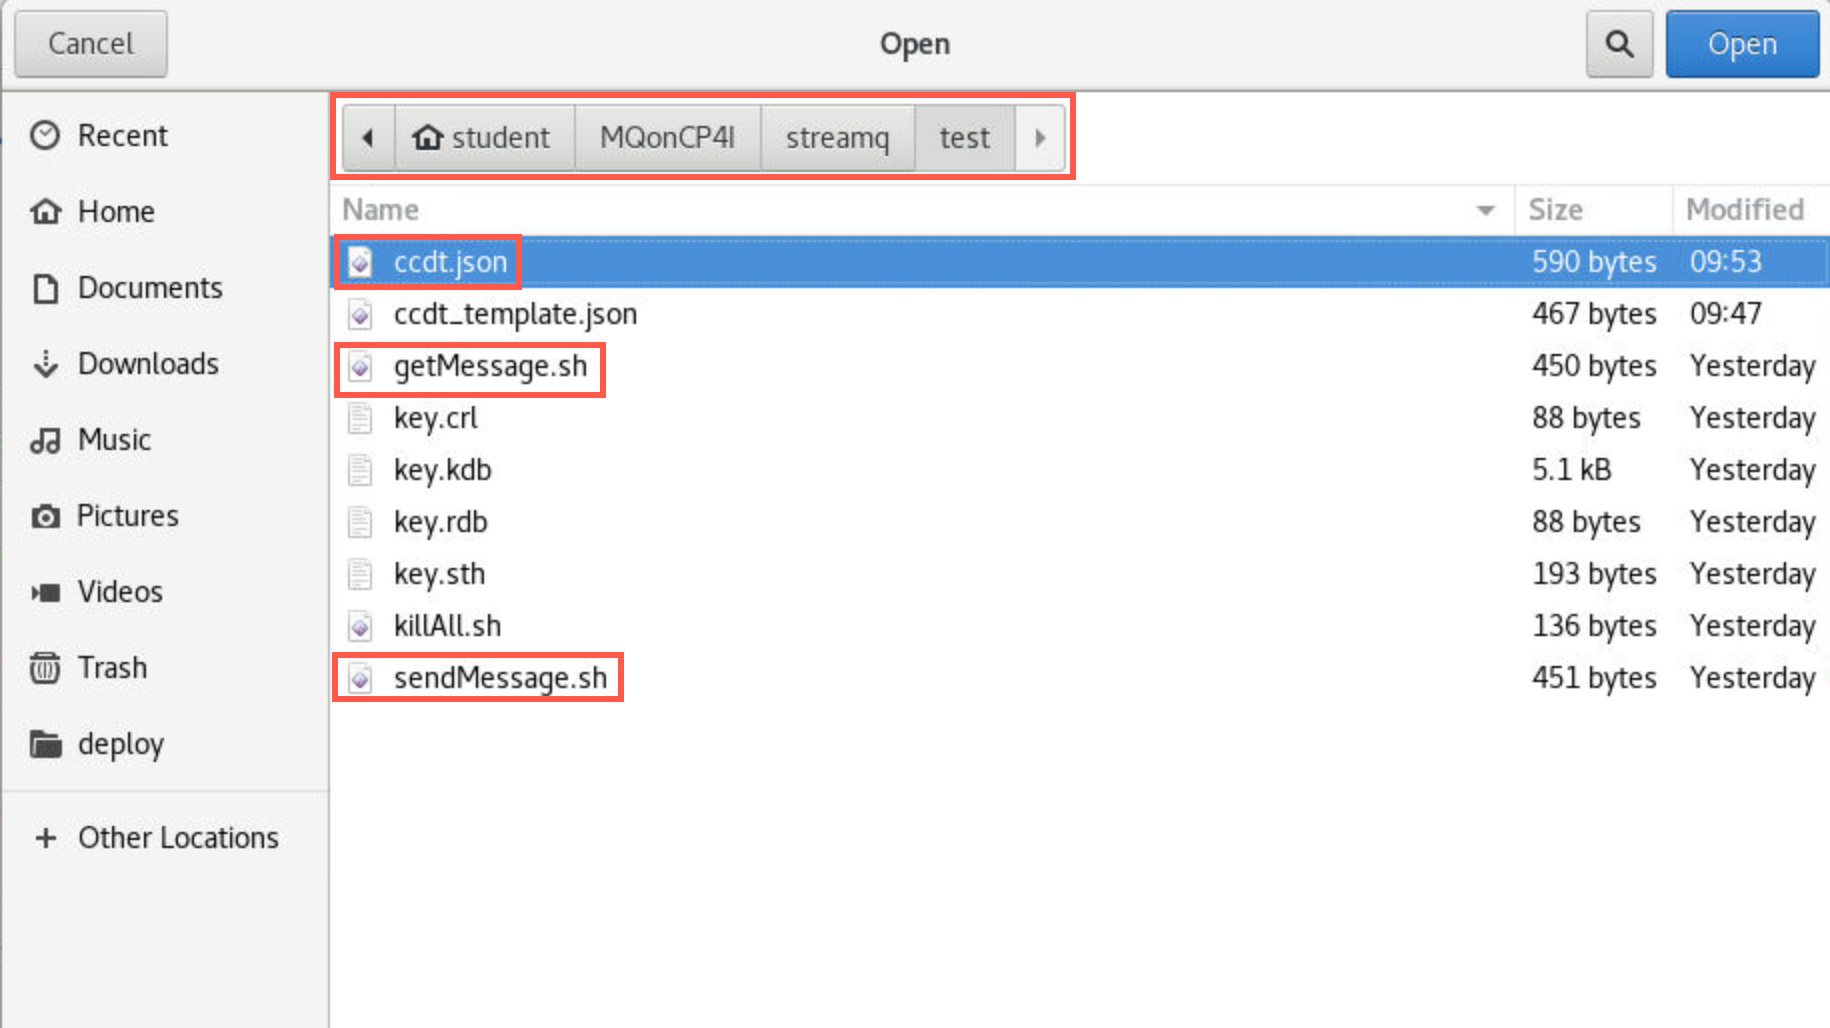Click the path bar right arrow
This screenshot has height=1028, width=1830.
pyautogui.click(x=1040, y=137)
